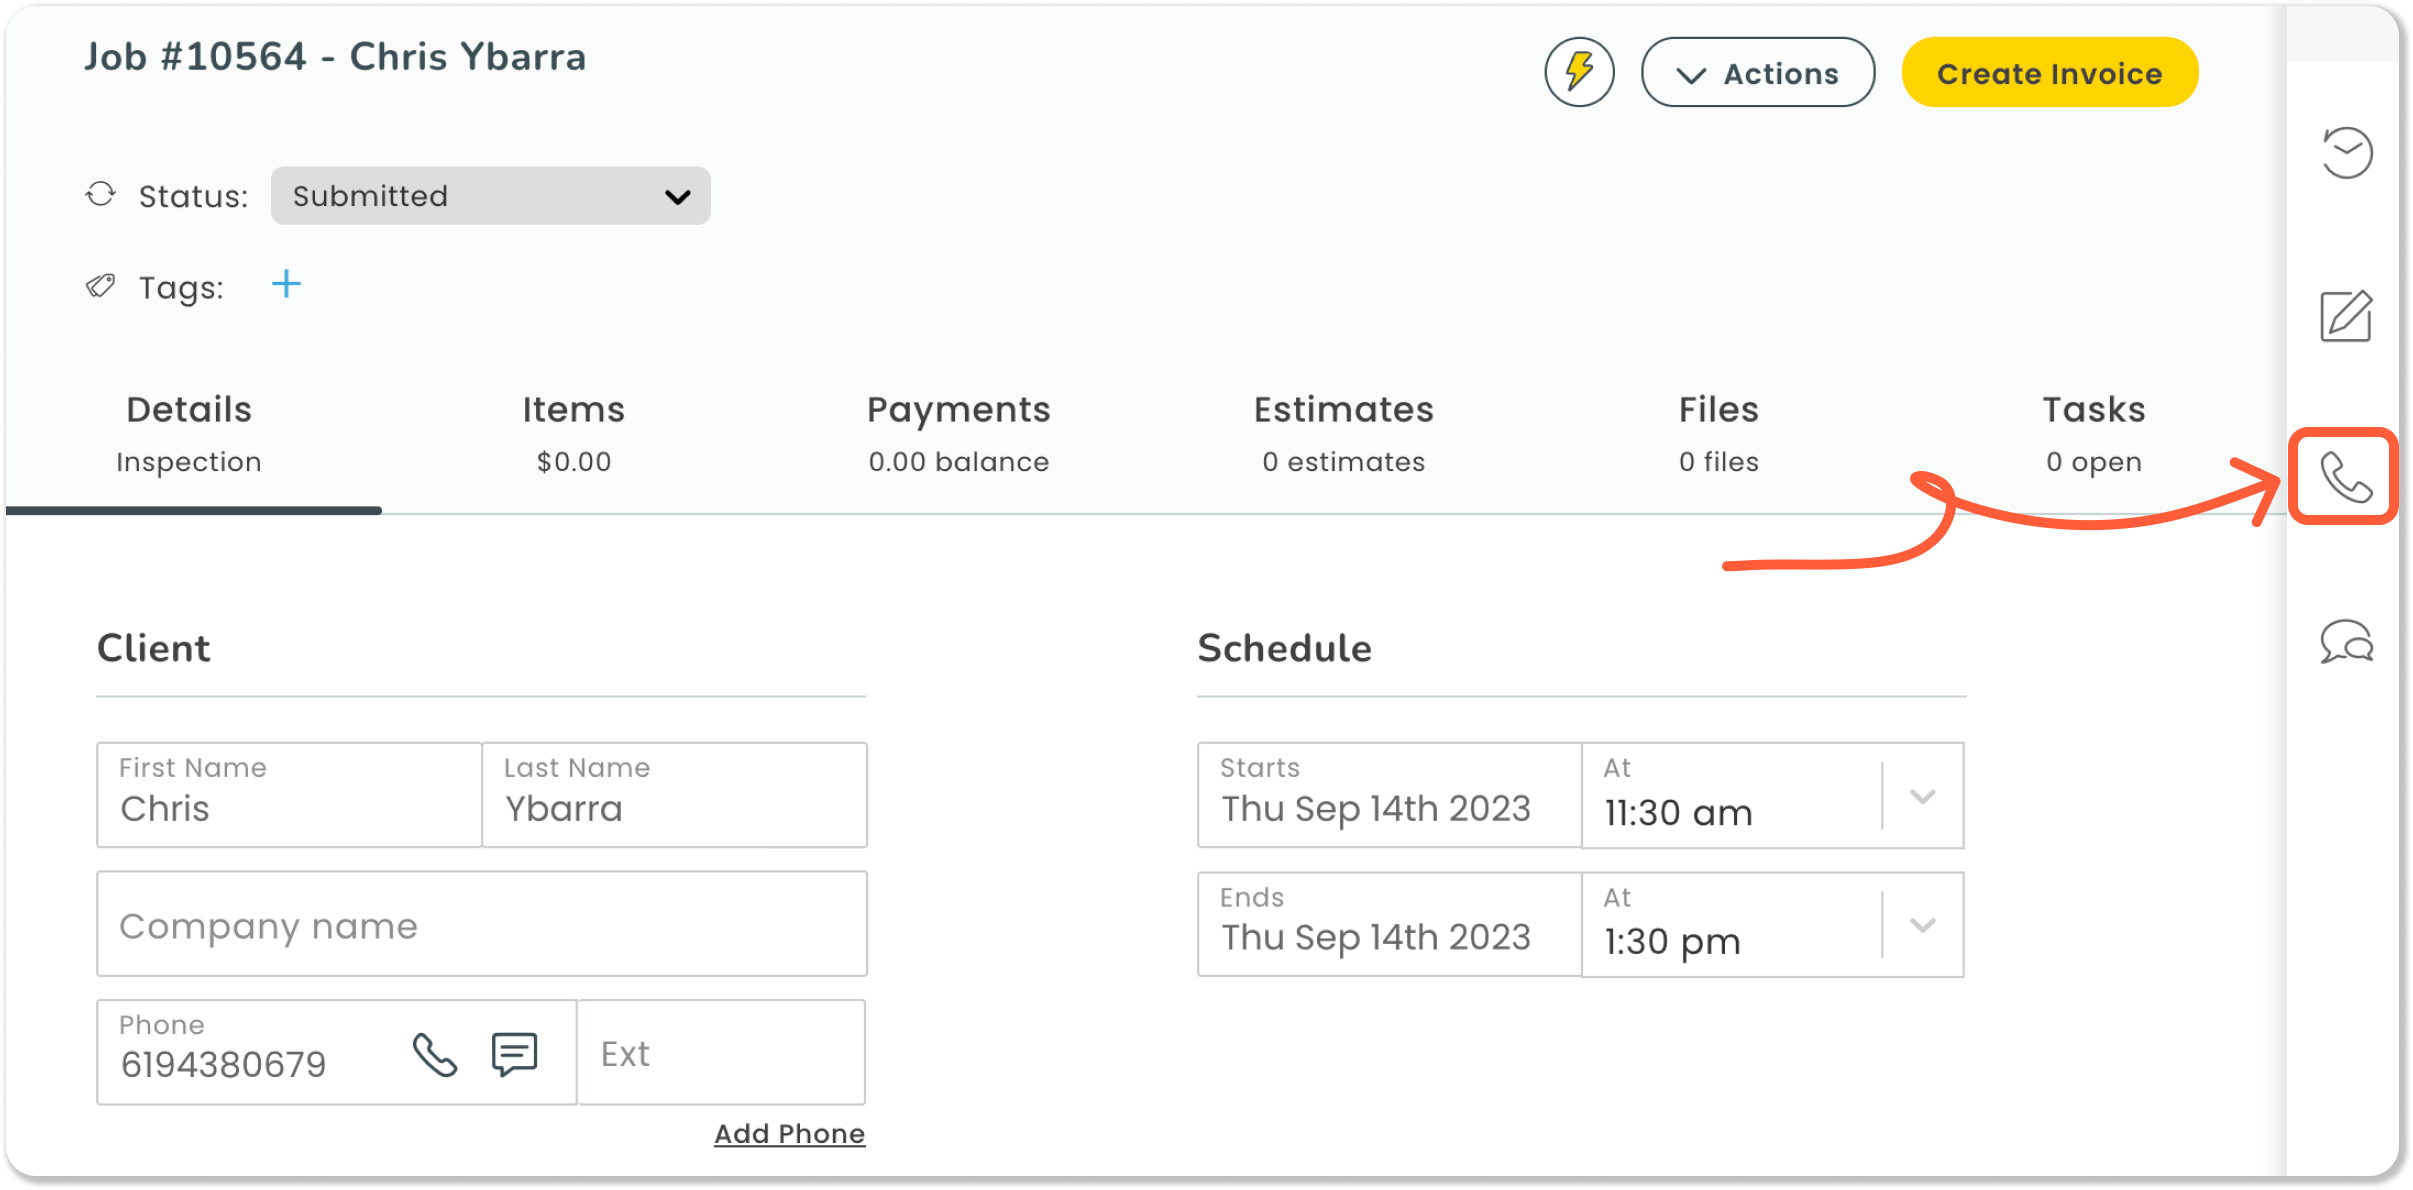Click the Add Phone link
2413x1190 pixels.
pos(789,1134)
